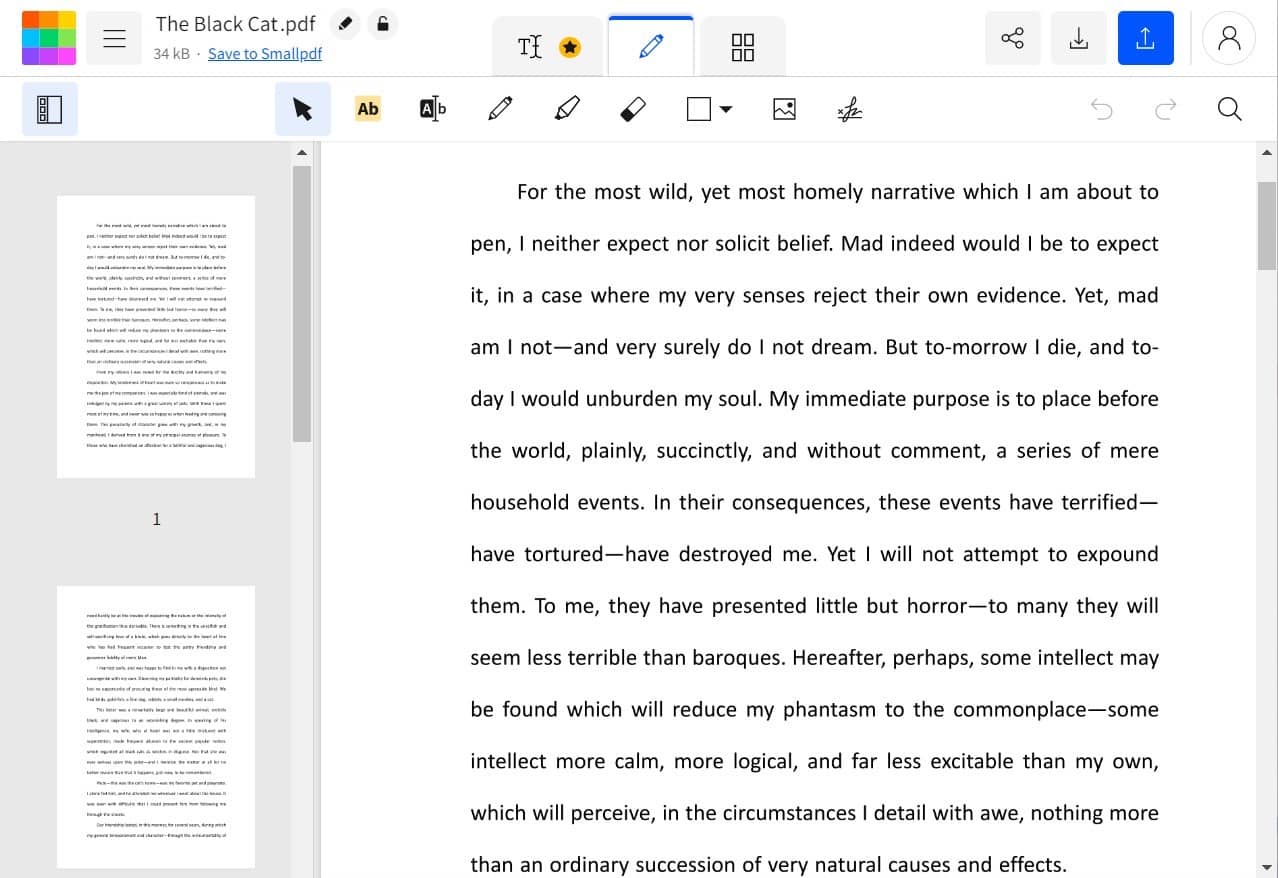
Task: Click the Smallpdf colorful logo
Action: click(x=48, y=38)
